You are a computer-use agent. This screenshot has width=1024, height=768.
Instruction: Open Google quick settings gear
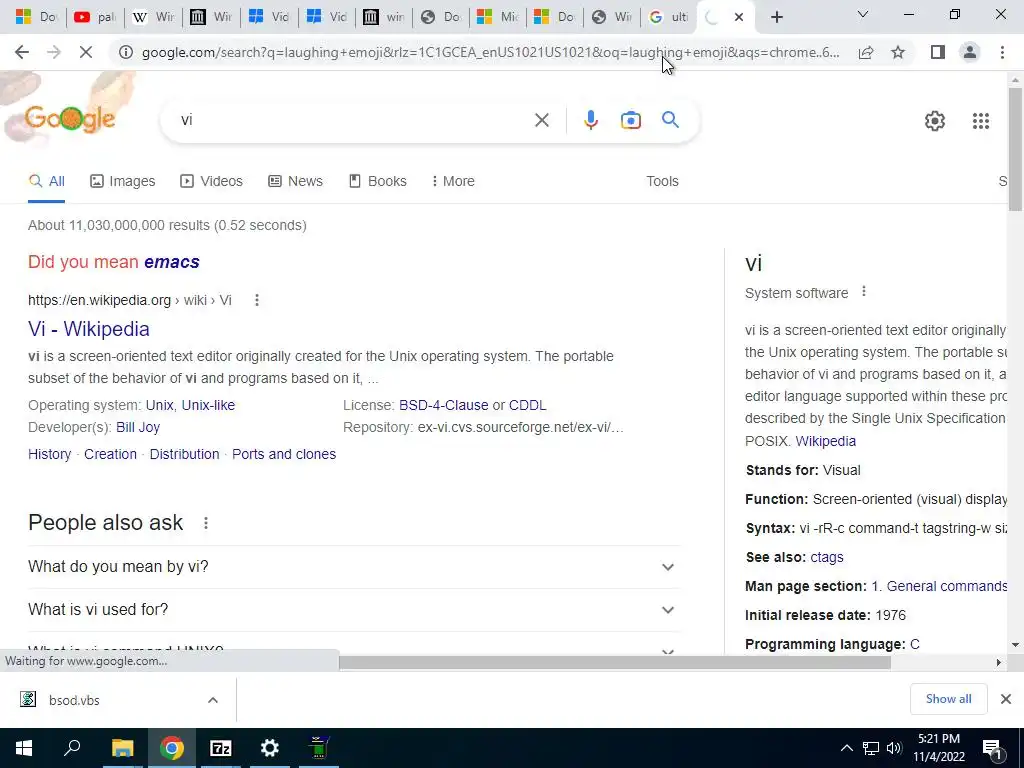point(935,121)
